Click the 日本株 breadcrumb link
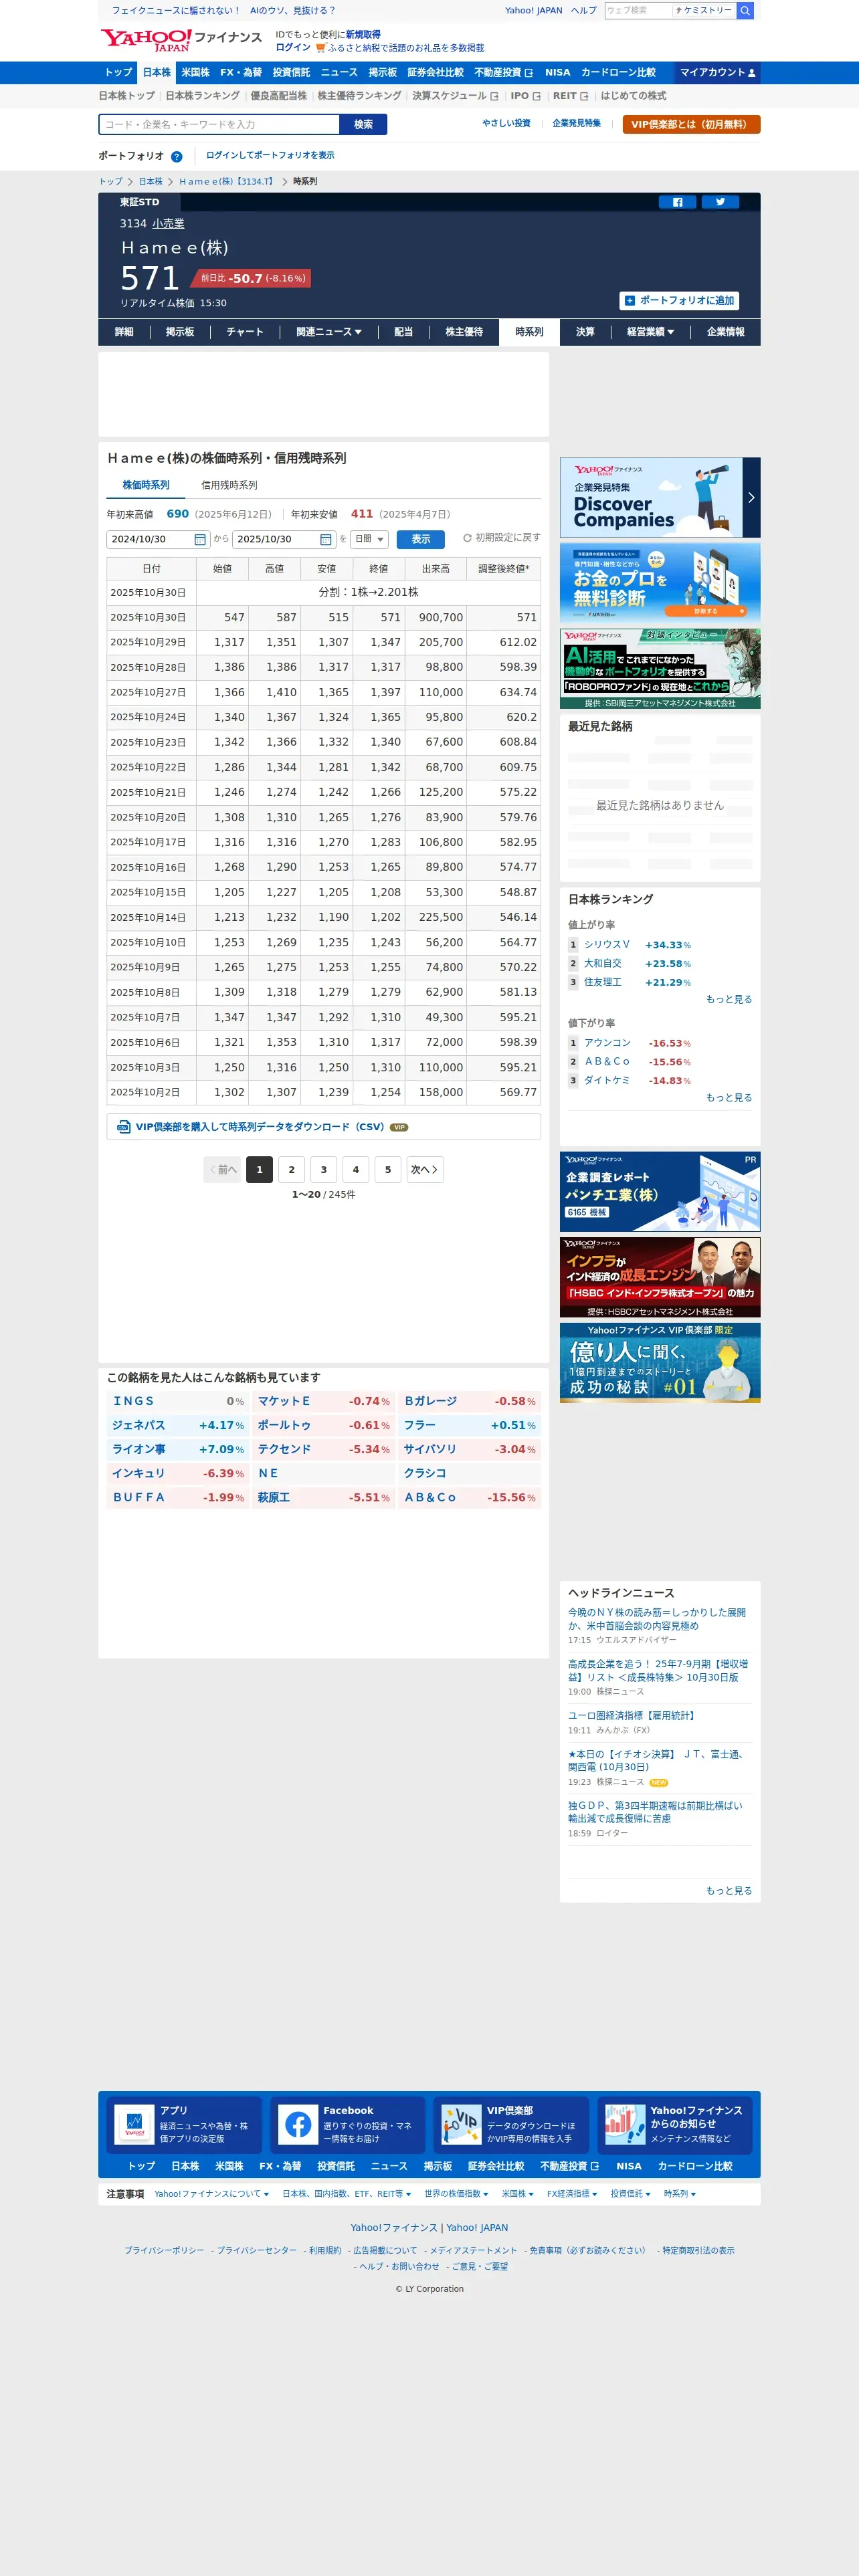The height and width of the screenshot is (2576, 859). tap(150, 182)
